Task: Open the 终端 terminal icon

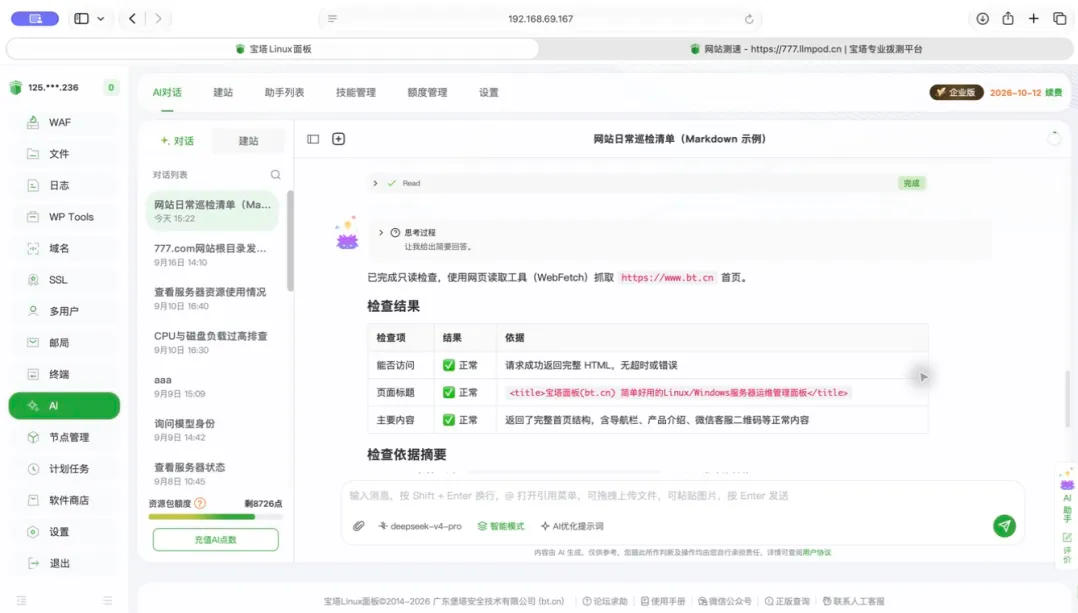Action: point(33,375)
